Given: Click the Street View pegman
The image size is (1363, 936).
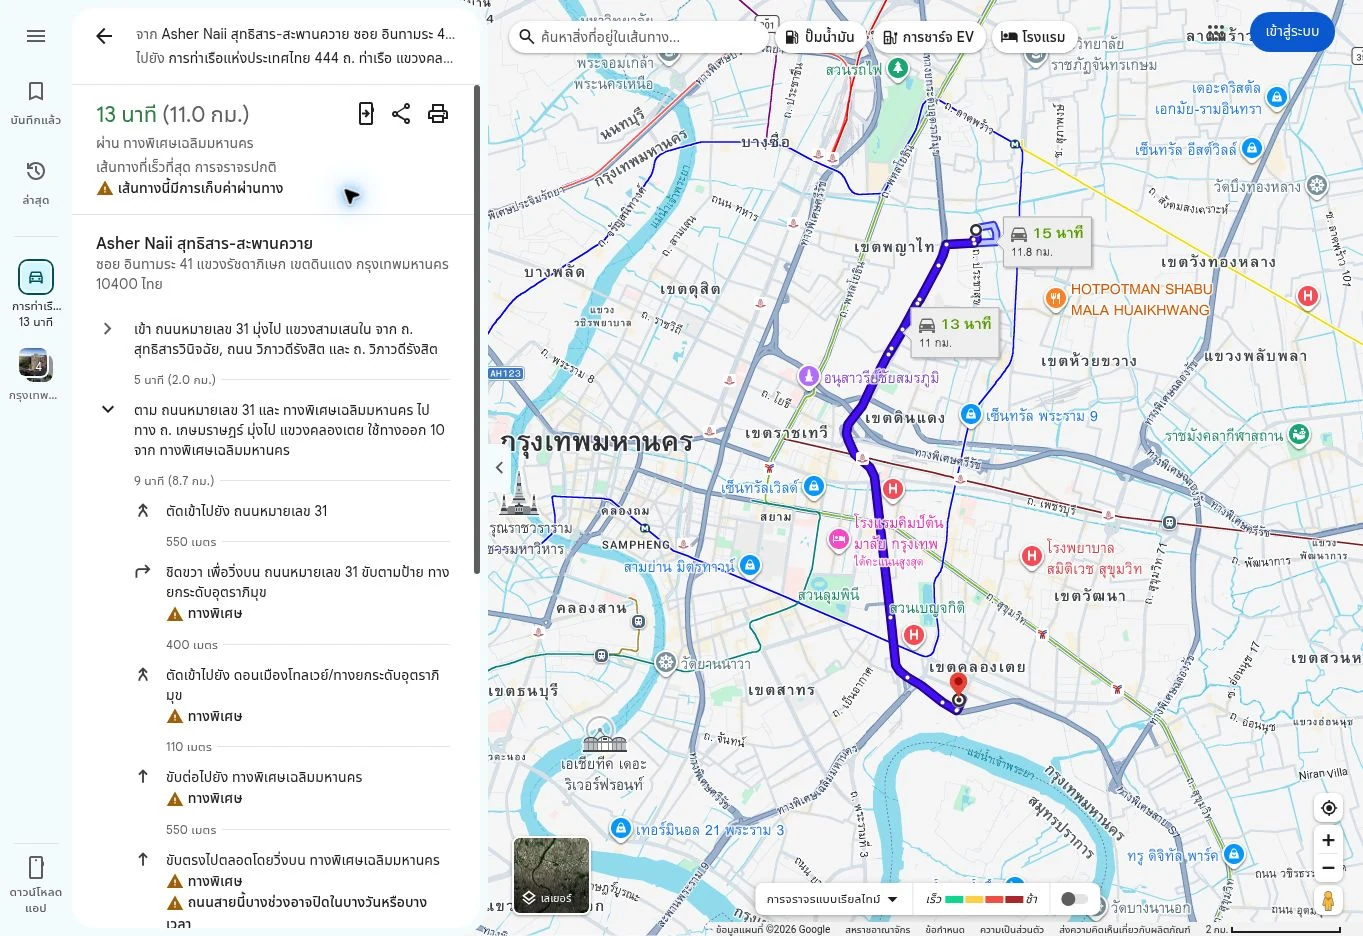Looking at the screenshot, I should [1328, 900].
